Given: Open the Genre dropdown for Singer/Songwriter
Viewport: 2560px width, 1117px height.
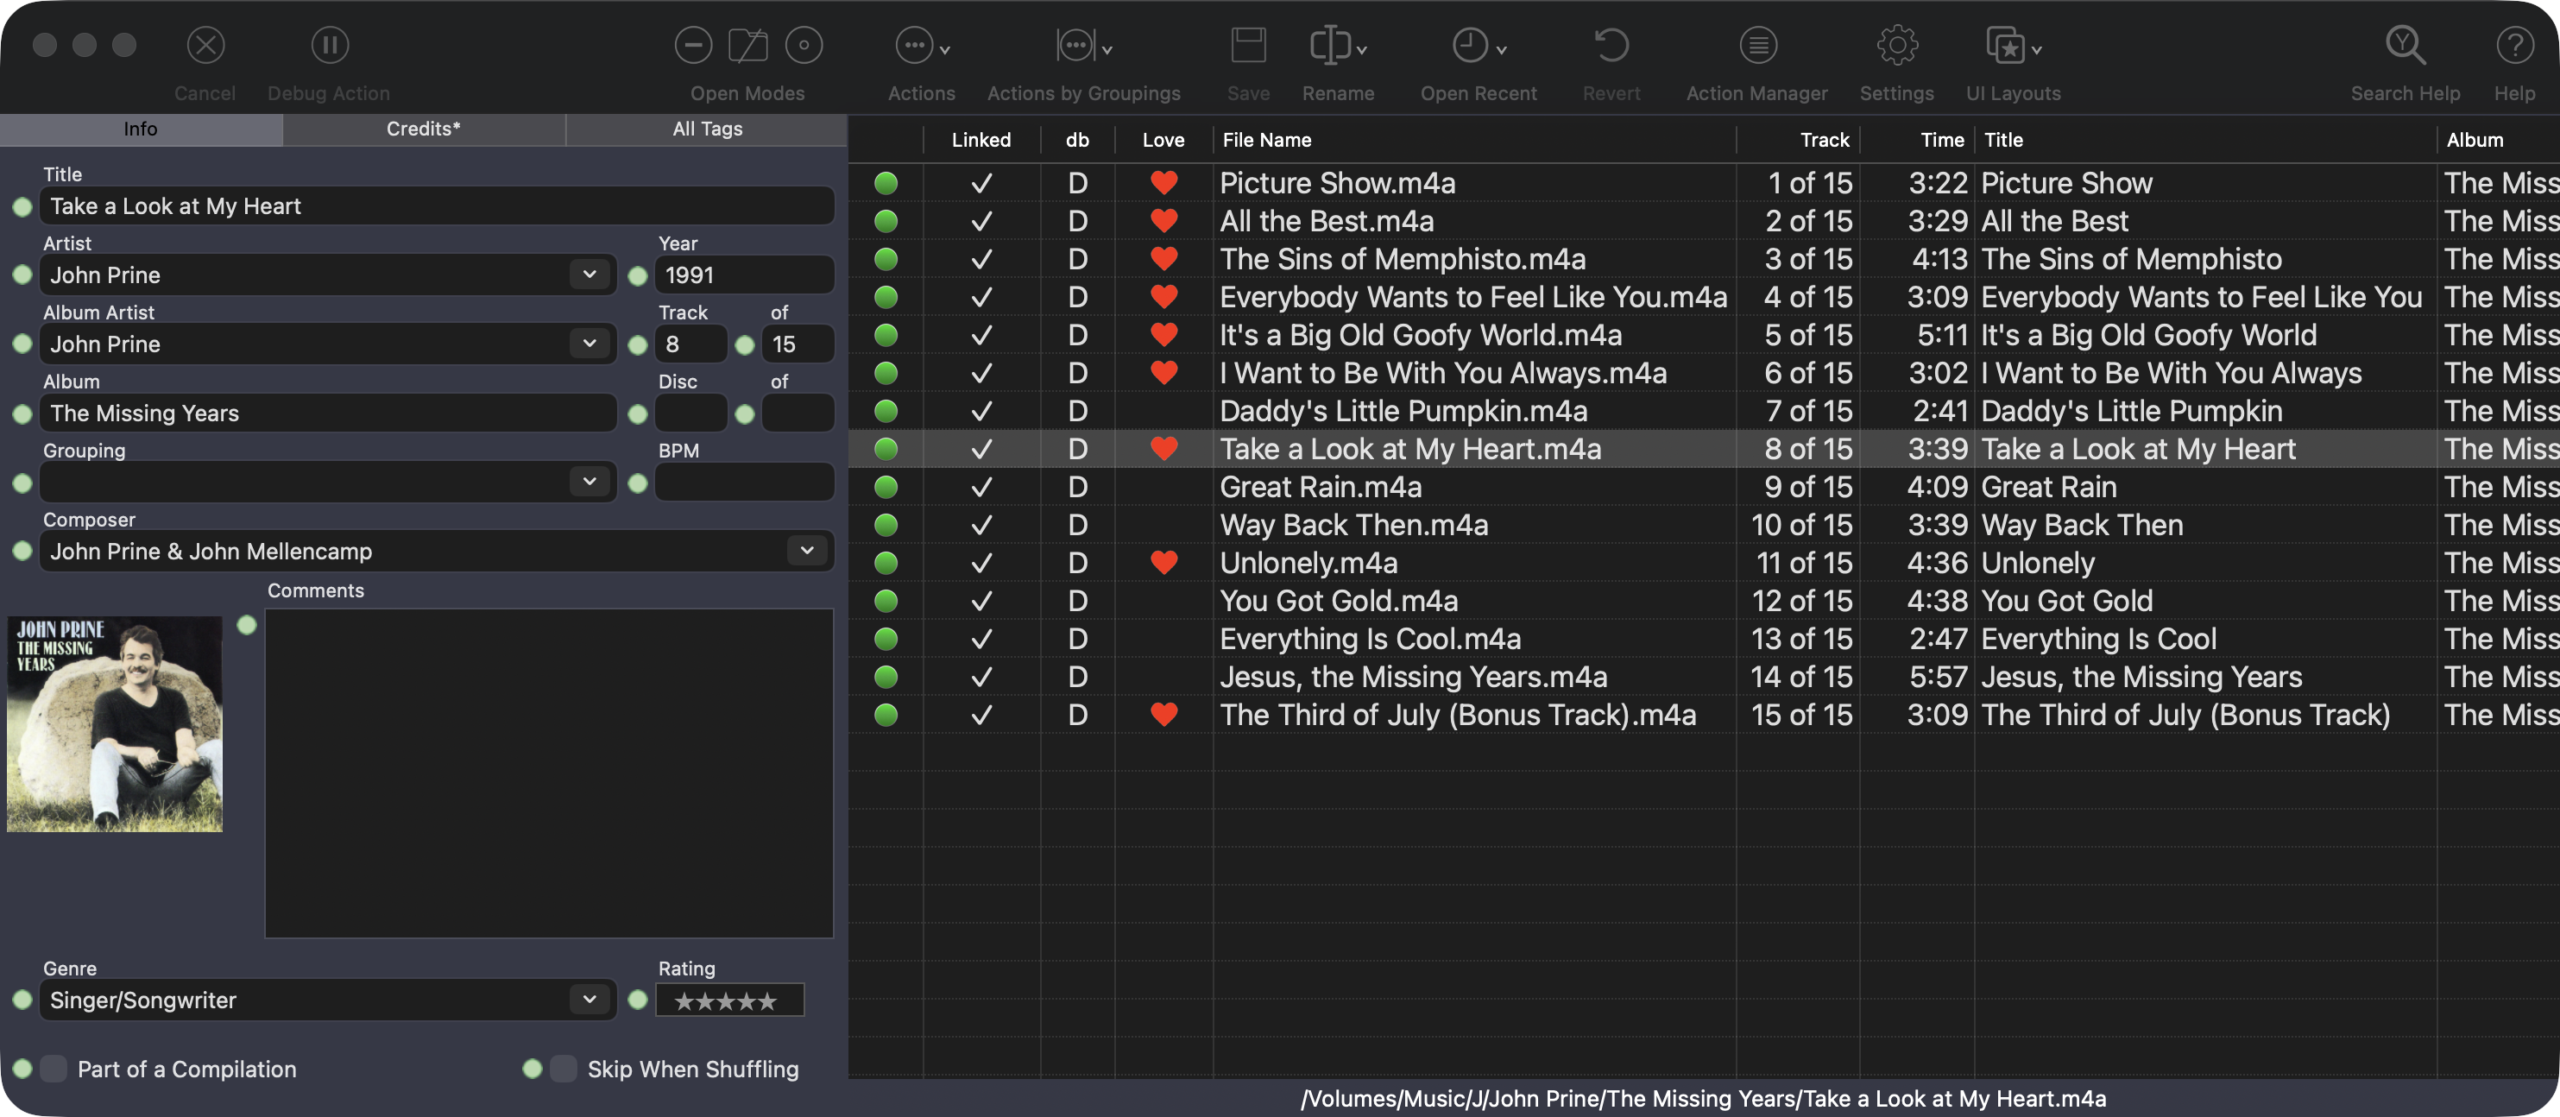Looking at the screenshot, I should point(590,999).
